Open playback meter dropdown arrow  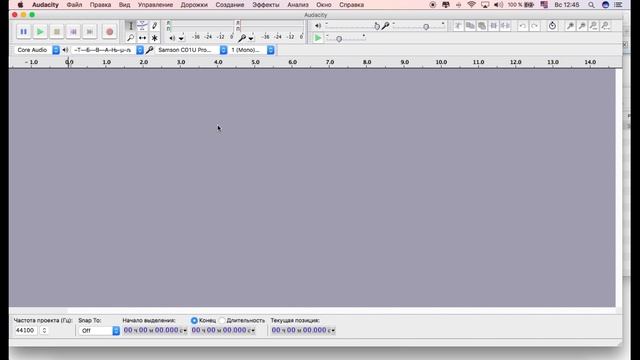pyautogui.click(x=181, y=38)
